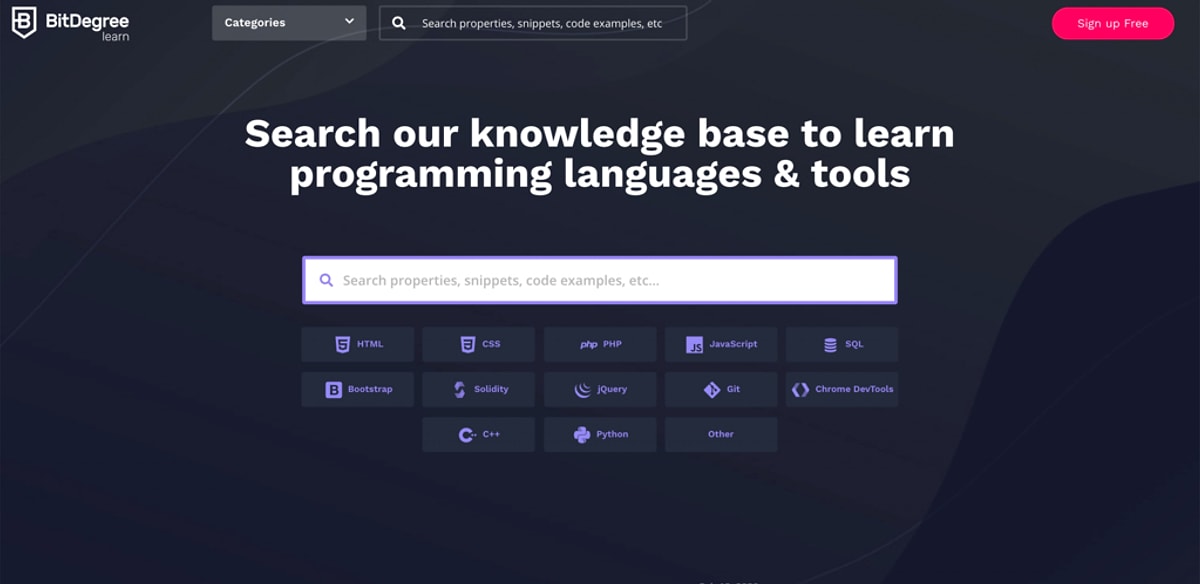
Task: Click the Categories dropdown chevron arrow
Action: click(349, 22)
